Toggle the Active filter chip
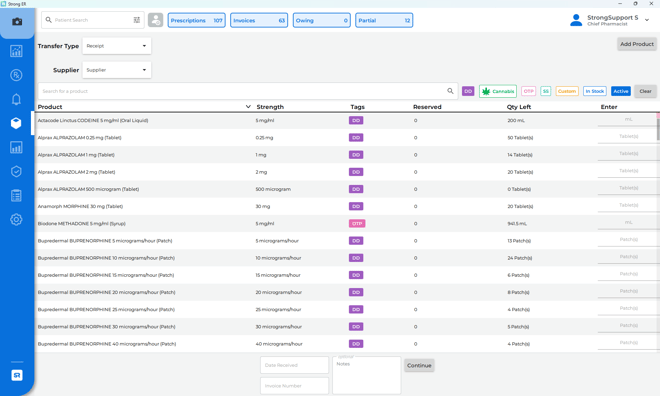Image resolution: width=660 pixels, height=396 pixels. click(621, 91)
